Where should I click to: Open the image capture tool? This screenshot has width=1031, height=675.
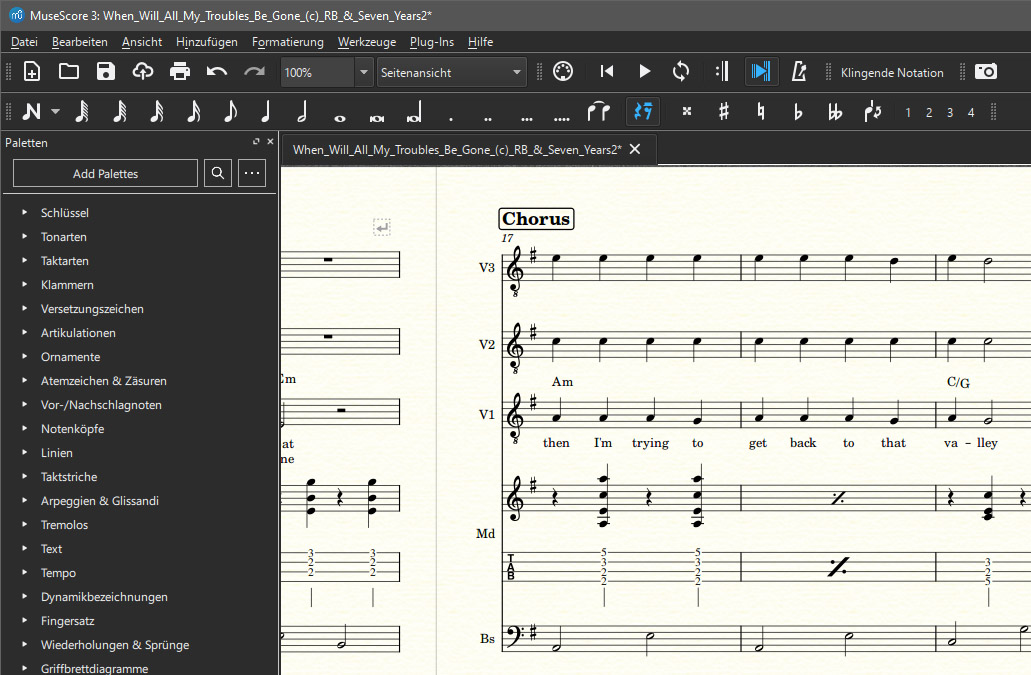986,72
